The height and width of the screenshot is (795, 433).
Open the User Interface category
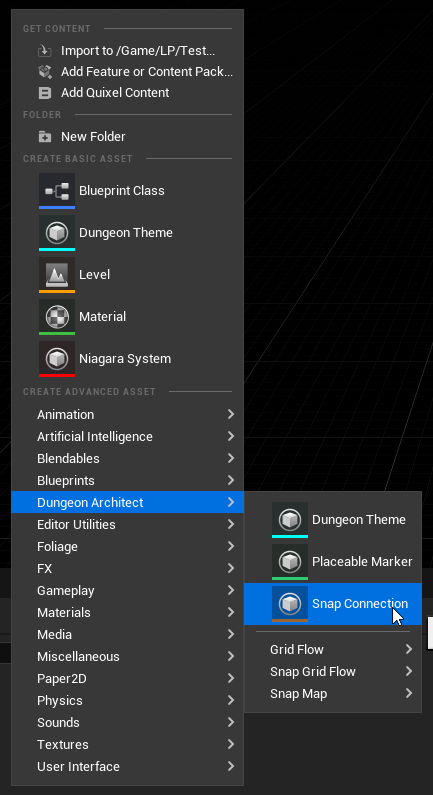tap(127, 767)
